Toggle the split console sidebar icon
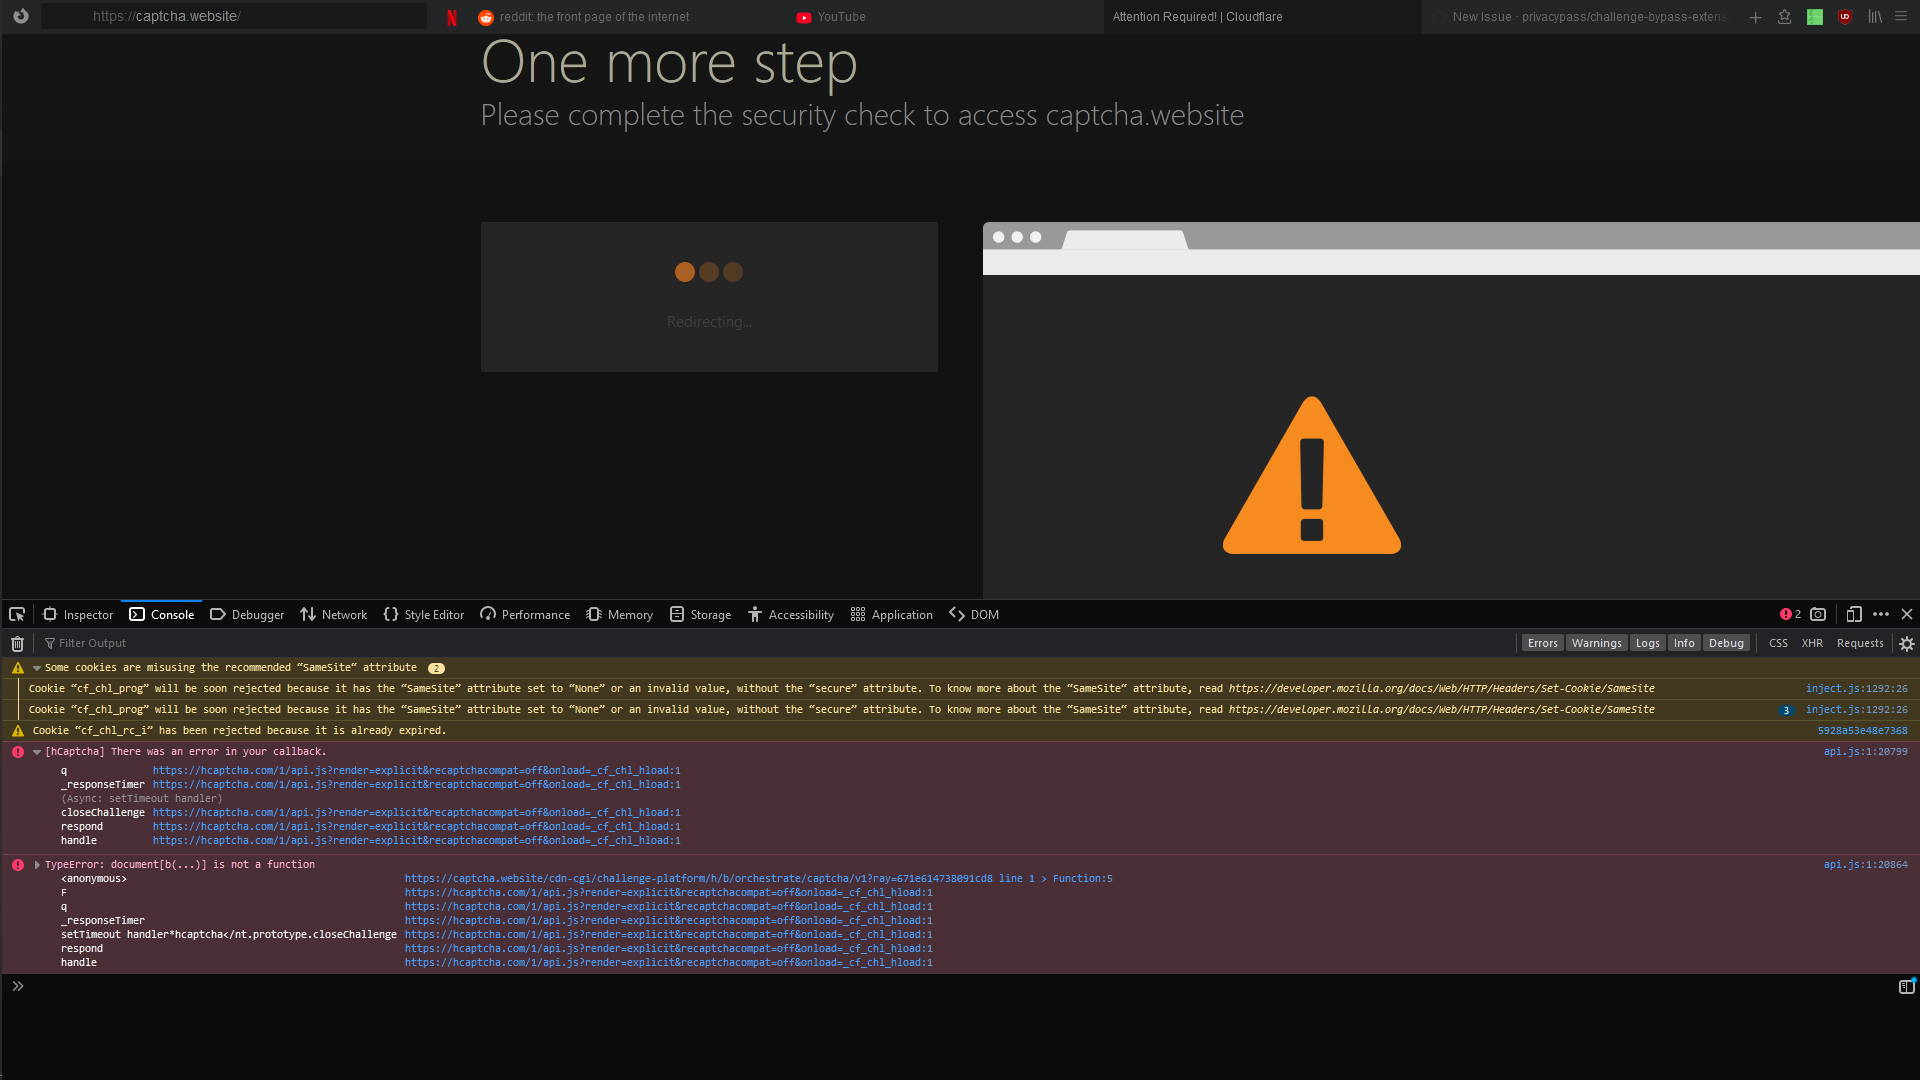Image resolution: width=1920 pixels, height=1080 pixels. click(x=1907, y=986)
